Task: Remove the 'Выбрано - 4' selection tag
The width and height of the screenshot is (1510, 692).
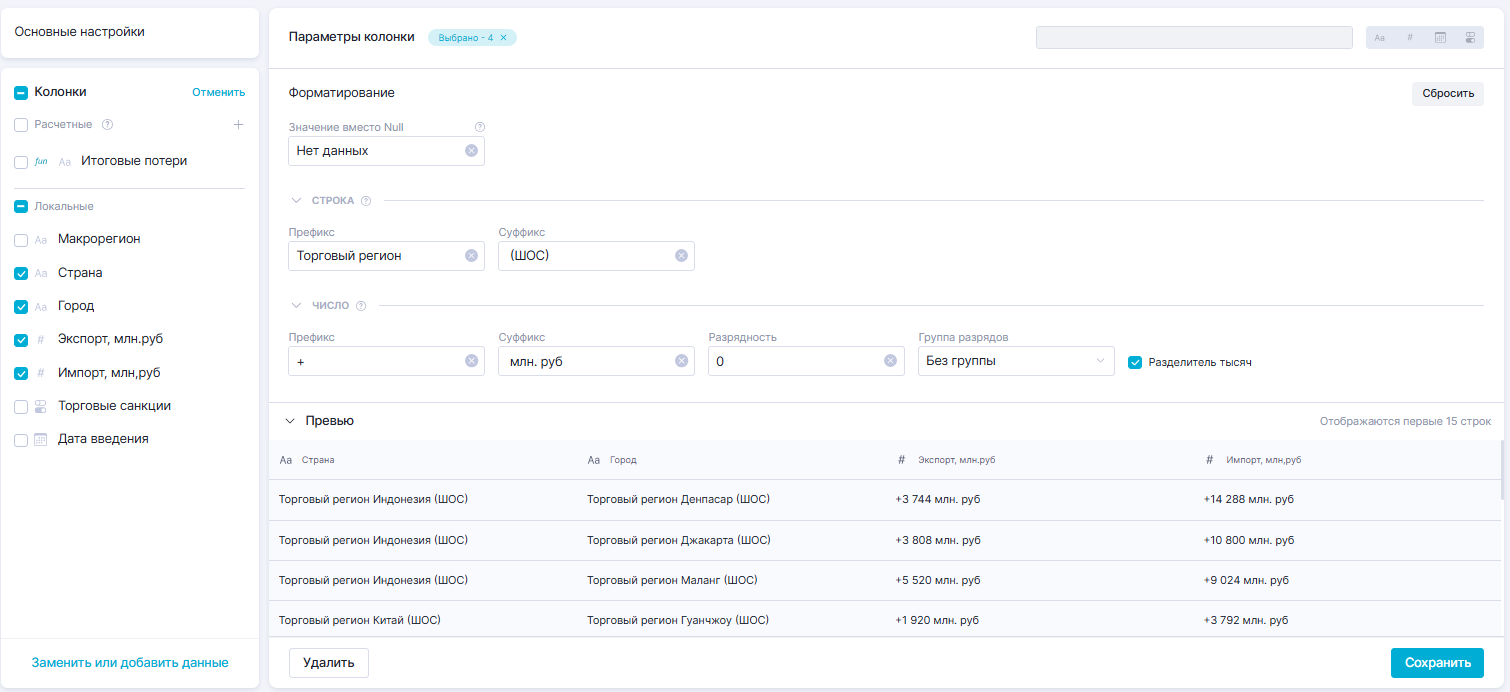Action: pyautogui.click(x=504, y=38)
